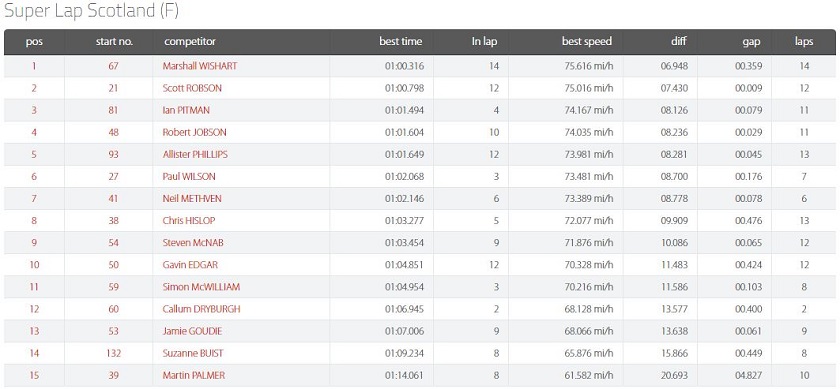840x389 pixels.
Task: Open Scott ROBSON's results
Action: tap(192, 88)
